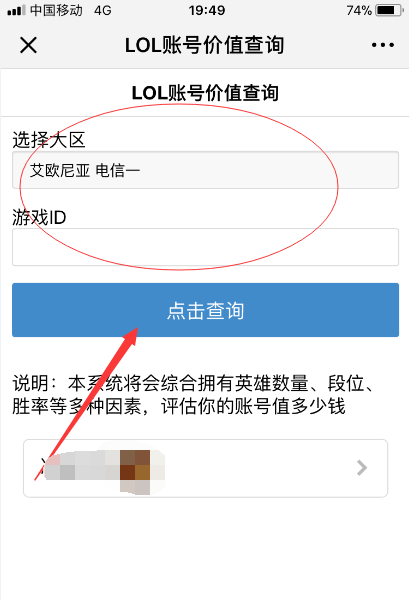409x600 pixels.
Task: Tap the text 评估你的账号值多少钱
Action: pyautogui.click(x=253, y=406)
